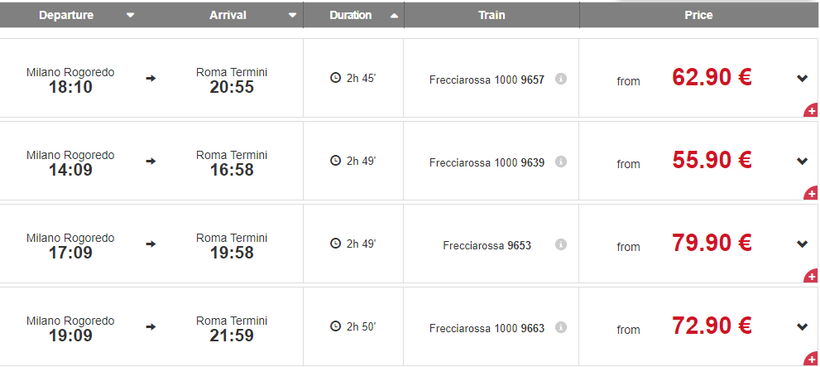Expand fare details for 14:09 departure

(x=802, y=161)
